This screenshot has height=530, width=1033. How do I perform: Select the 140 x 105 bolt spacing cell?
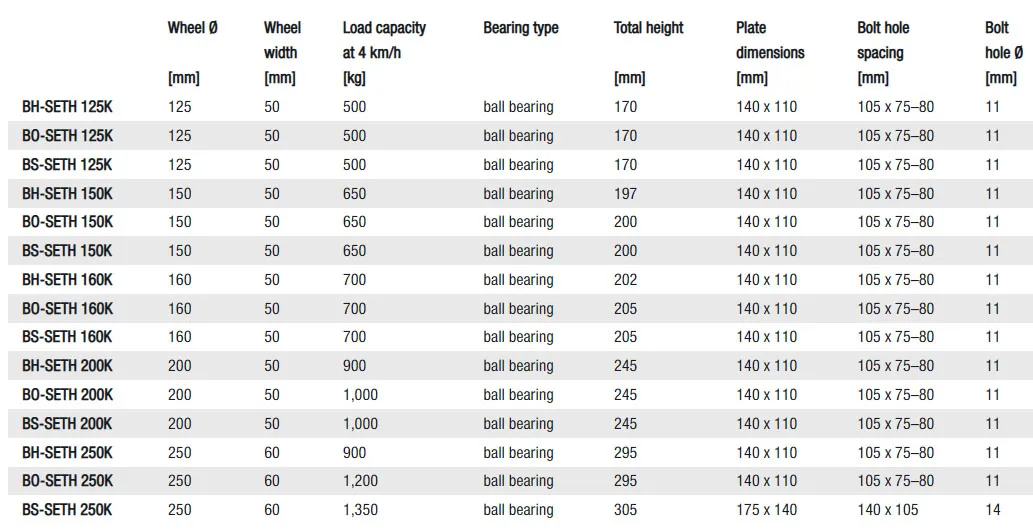click(887, 510)
